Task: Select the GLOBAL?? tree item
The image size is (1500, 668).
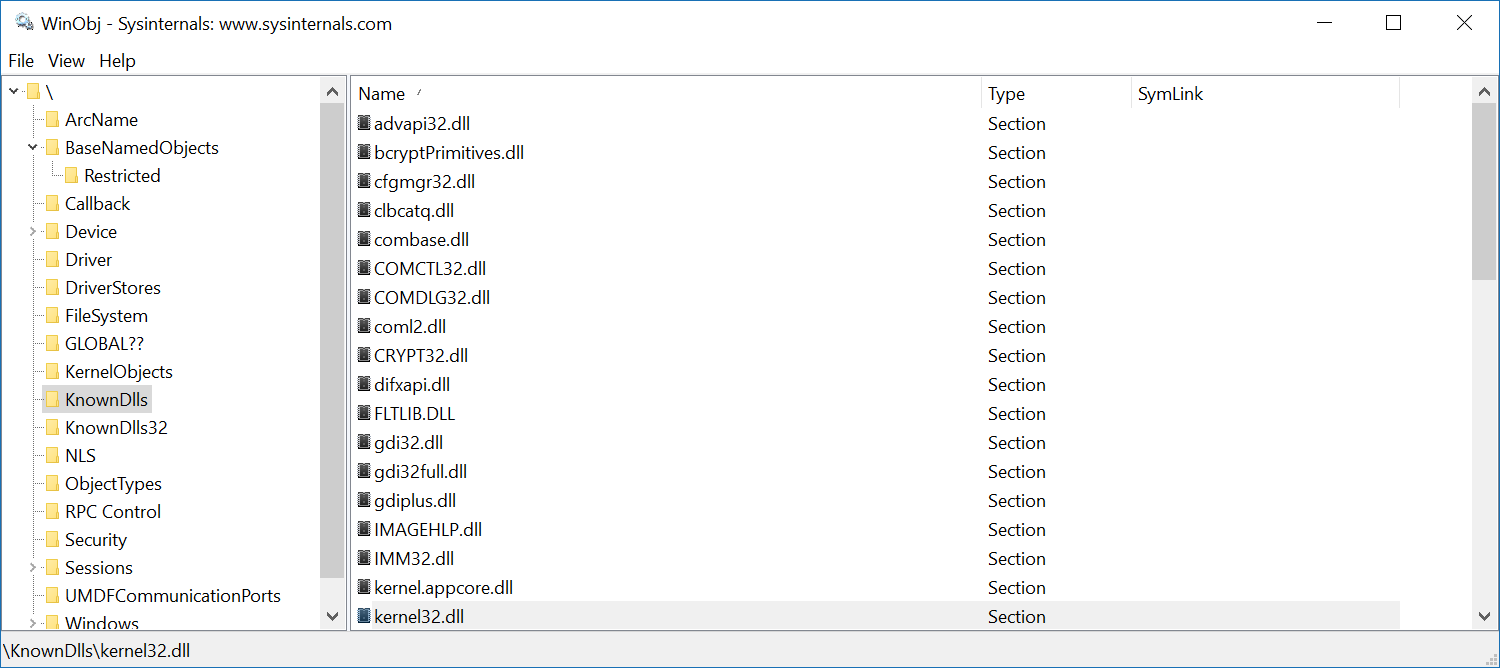Action: (x=104, y=344)
